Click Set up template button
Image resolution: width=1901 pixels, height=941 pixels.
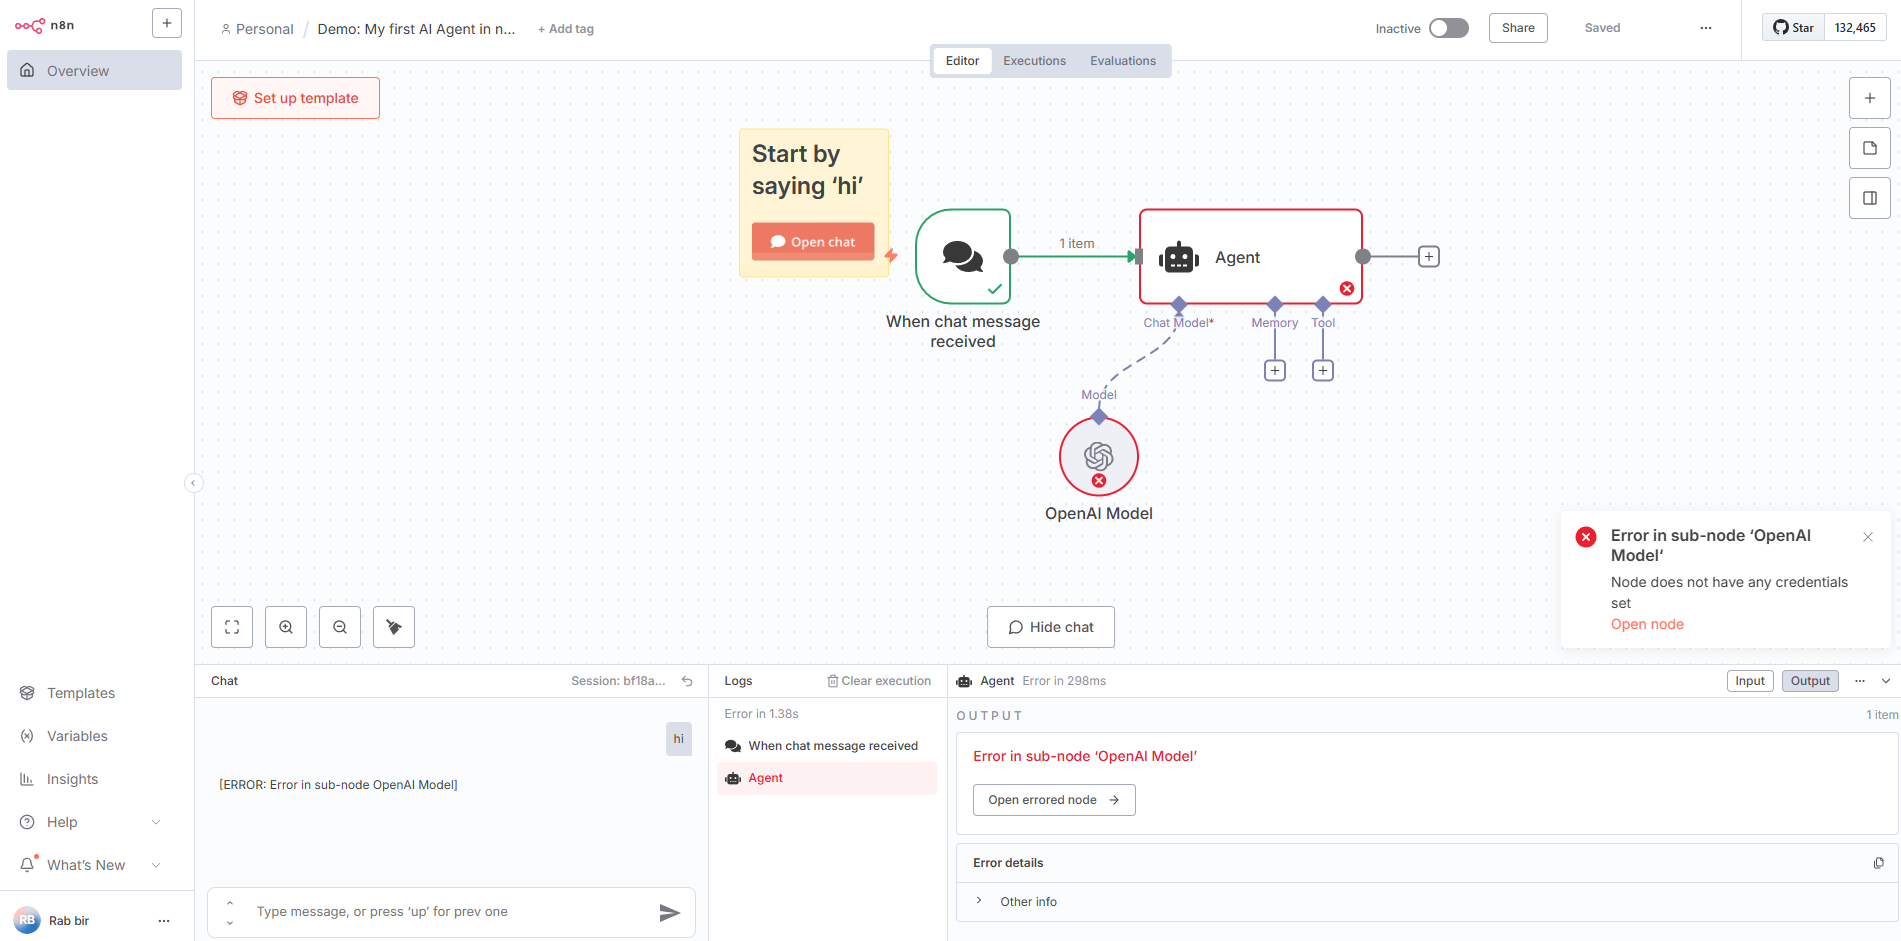pos(295,98)
